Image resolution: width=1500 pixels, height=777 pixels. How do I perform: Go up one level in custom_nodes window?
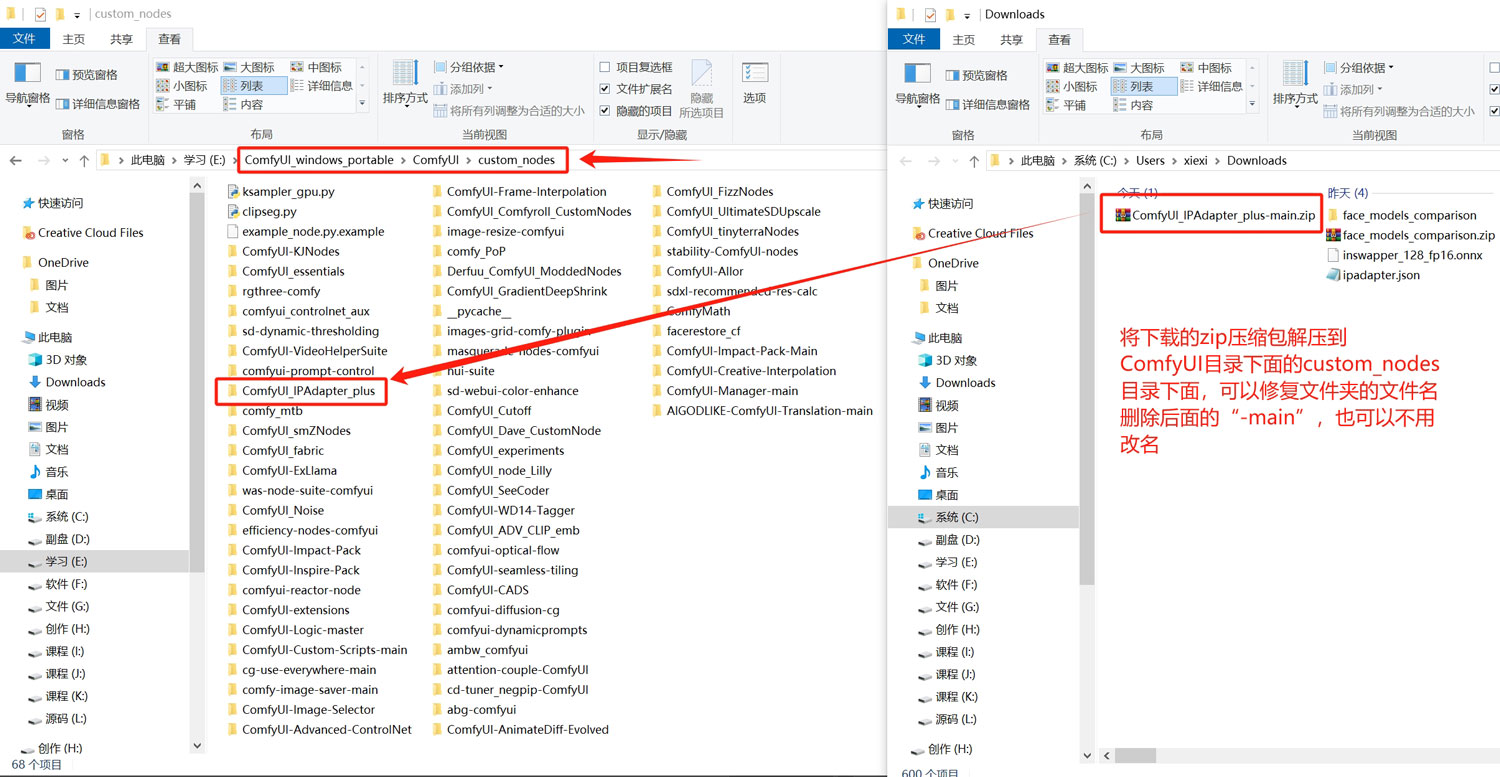[x=84, y=160]
